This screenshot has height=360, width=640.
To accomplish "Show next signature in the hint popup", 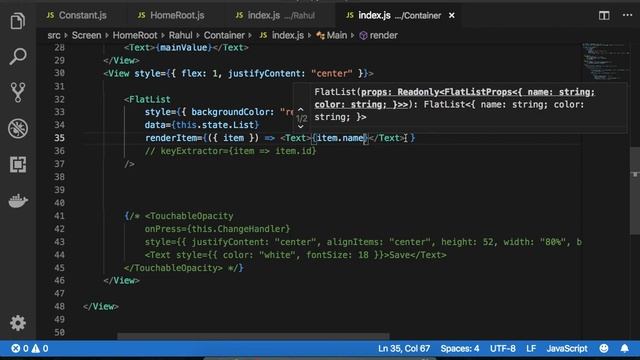I will (301, 127).
